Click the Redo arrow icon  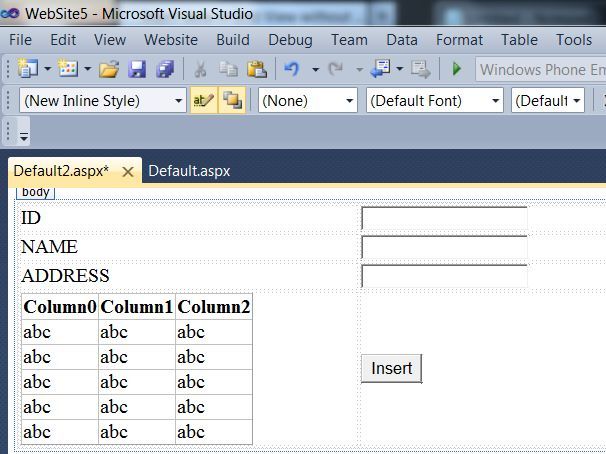pos(336,70)
